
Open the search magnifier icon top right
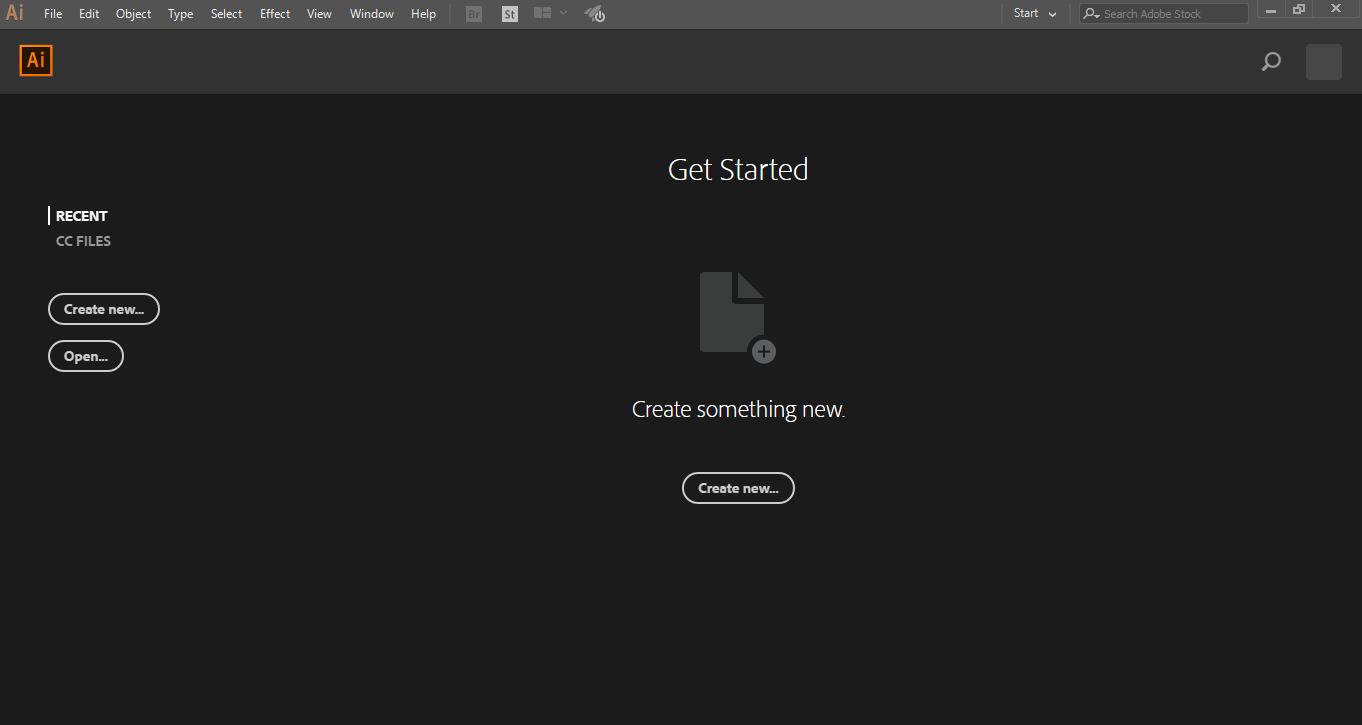1271,61
